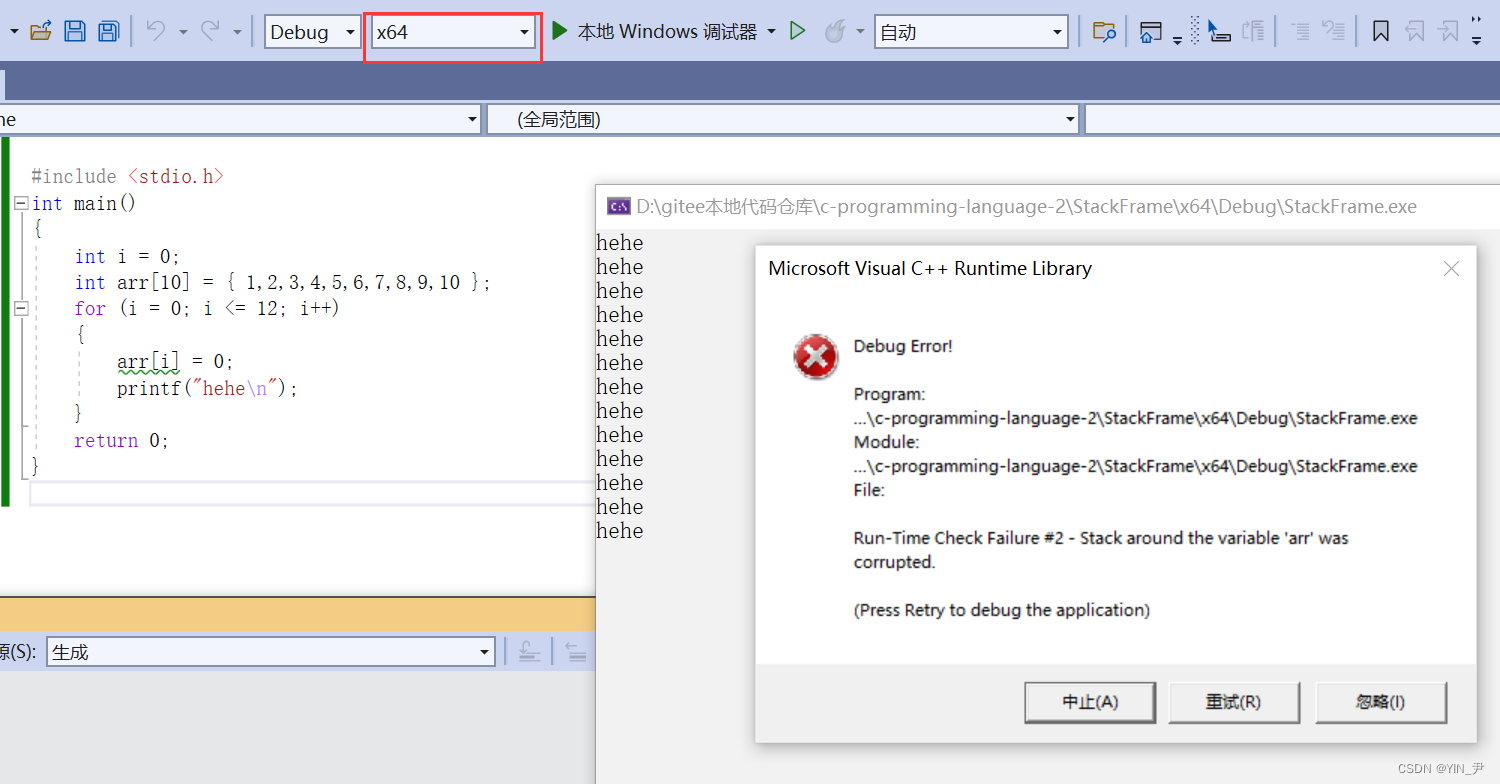Click the return 0 line

point(122,441)
